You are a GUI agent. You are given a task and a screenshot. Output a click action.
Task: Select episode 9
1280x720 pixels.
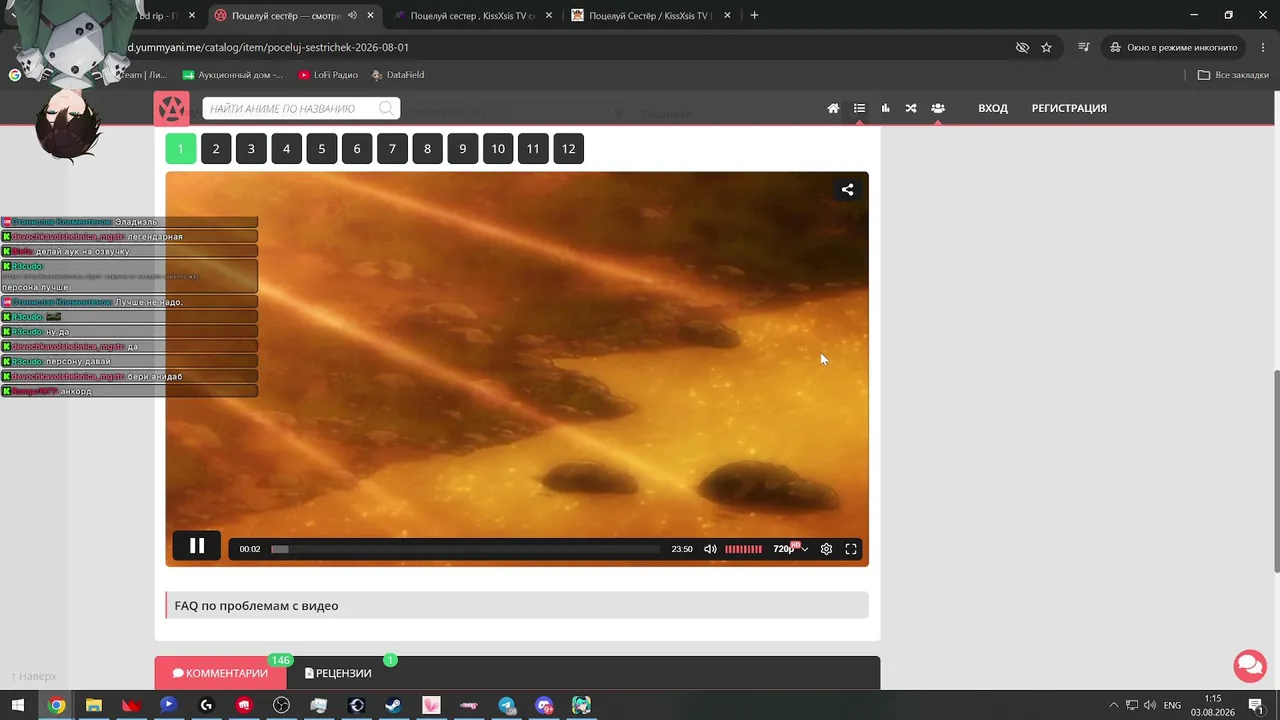(x=462, y=149)
